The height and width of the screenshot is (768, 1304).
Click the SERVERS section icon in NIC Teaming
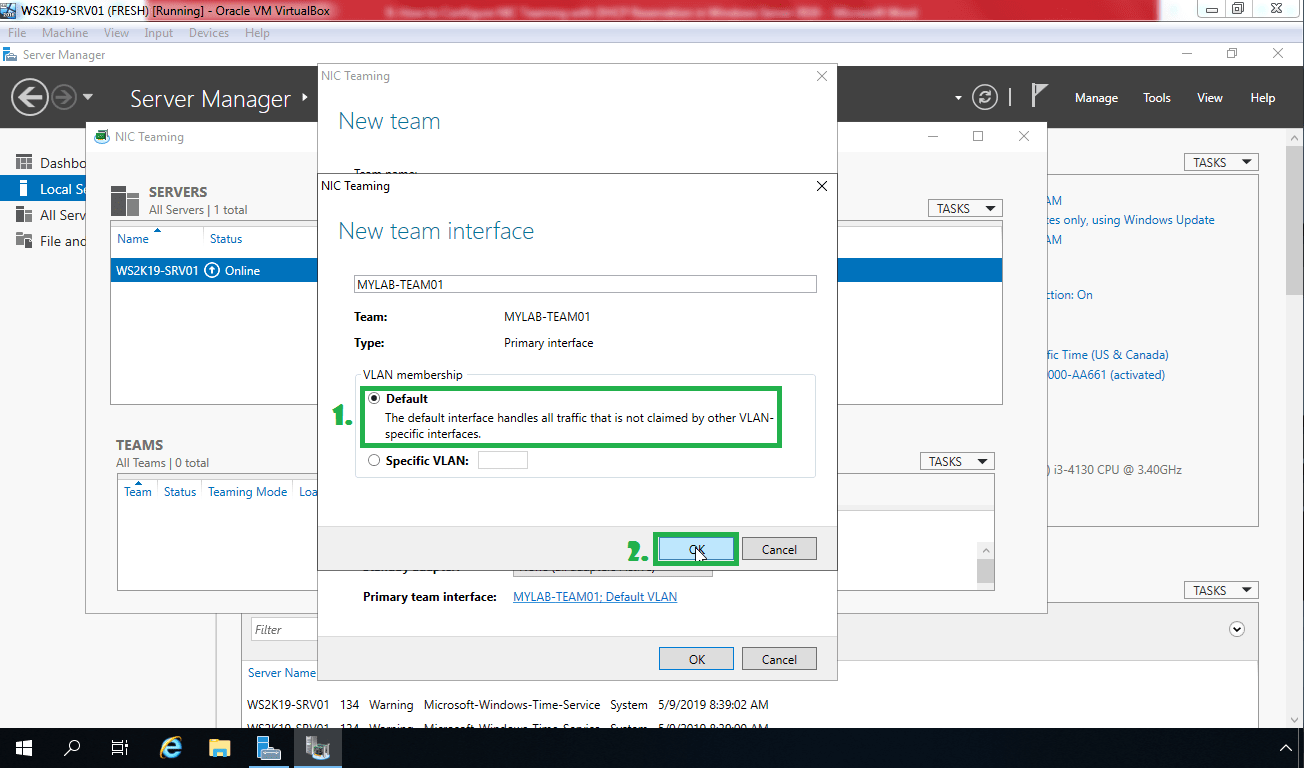pyautogui.click(x=125, y=200)
